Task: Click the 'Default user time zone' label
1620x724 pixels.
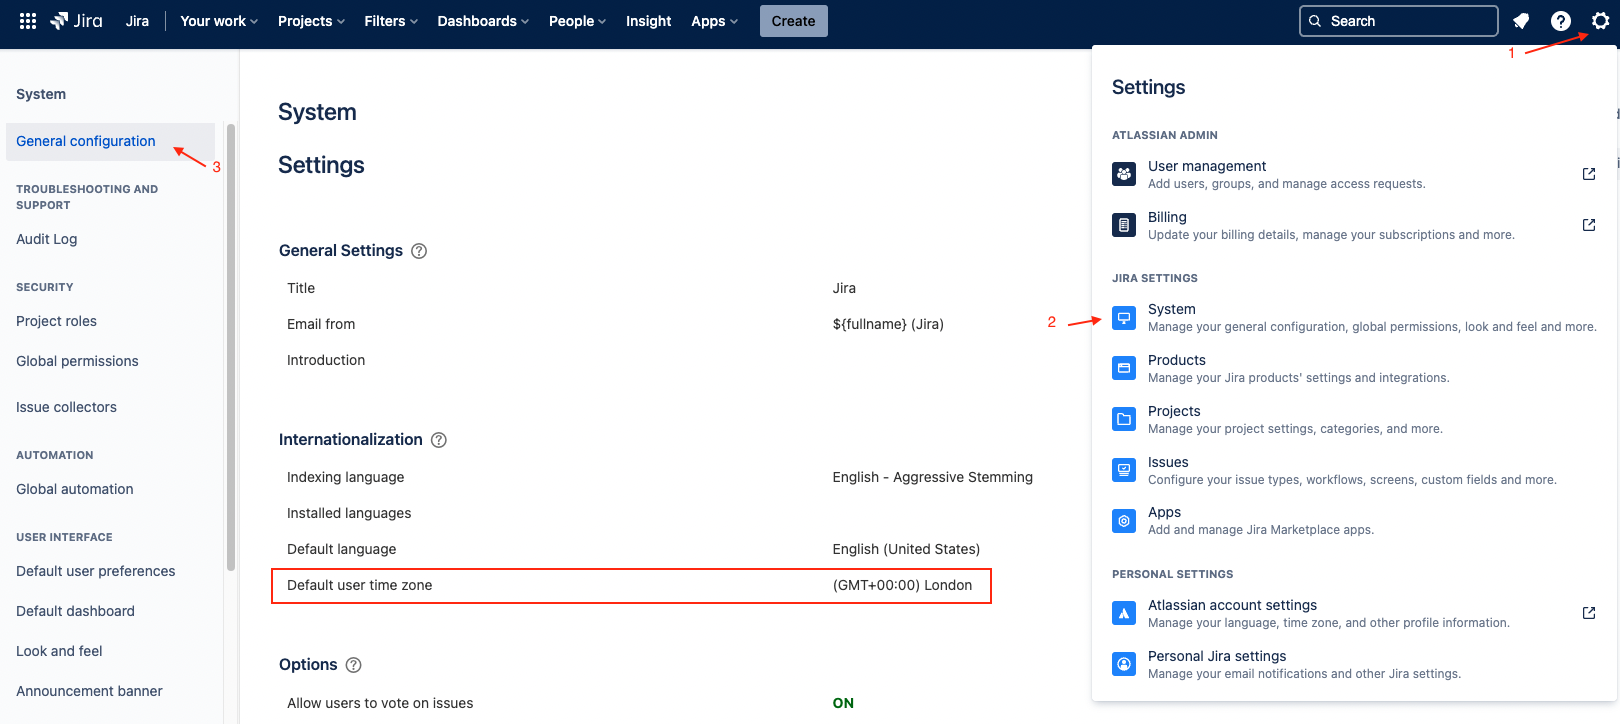Action: 360,585
